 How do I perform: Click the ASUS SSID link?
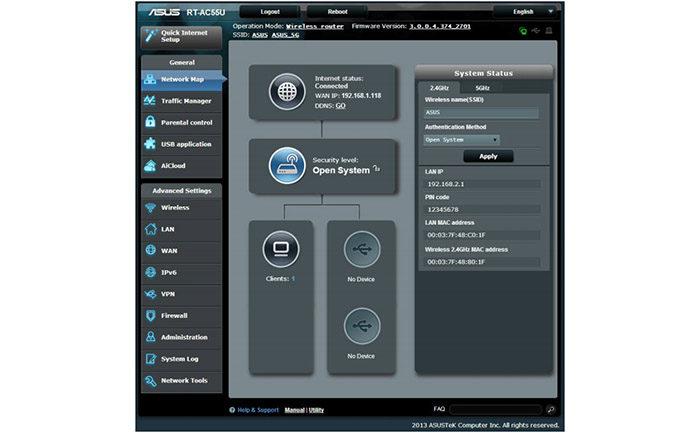(259, 35)
